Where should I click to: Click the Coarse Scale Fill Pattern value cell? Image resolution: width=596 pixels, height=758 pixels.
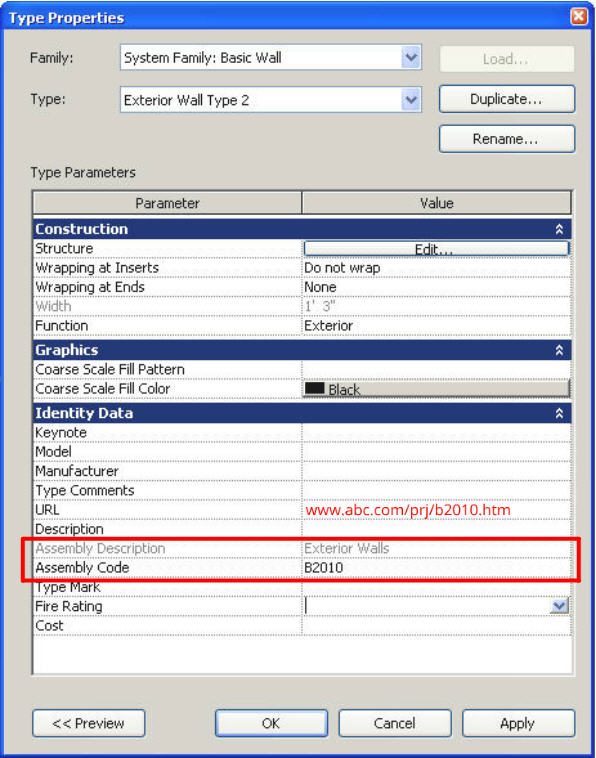pyautogui.click(x=436, y=369)
